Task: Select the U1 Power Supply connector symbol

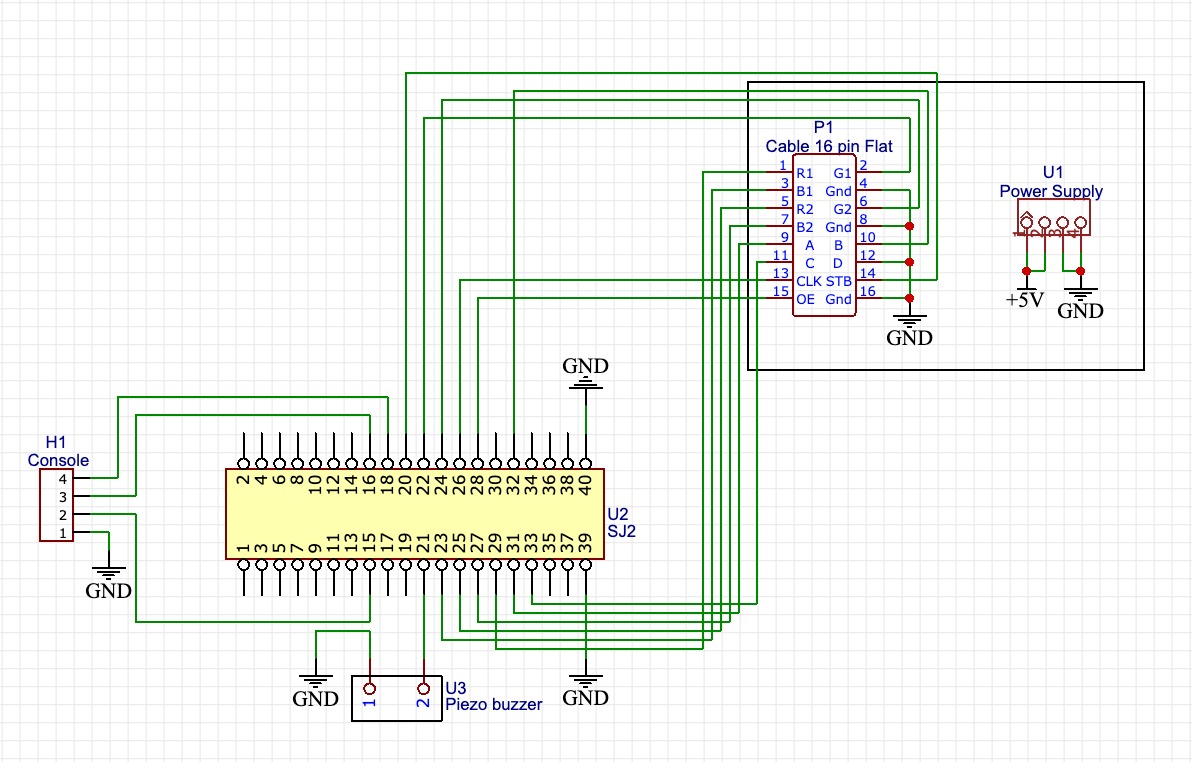Action: 1053,218
